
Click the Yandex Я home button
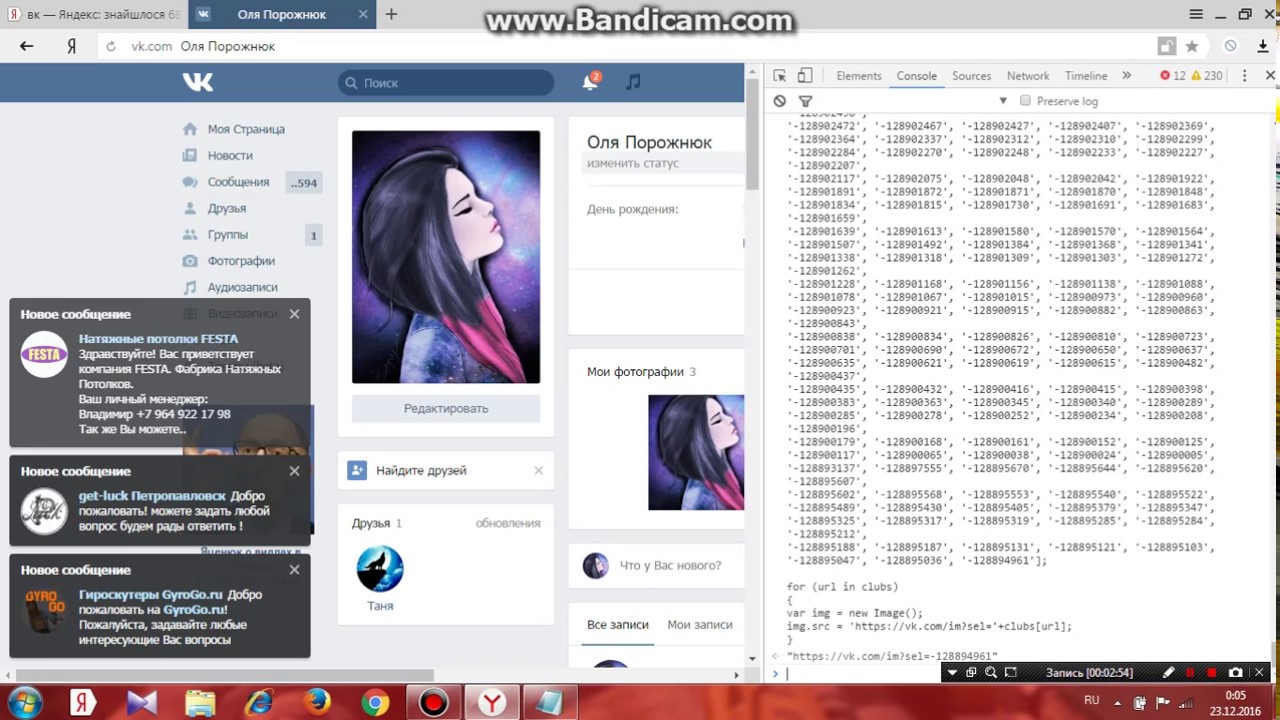pyautogui.click(x=72, y=46)
